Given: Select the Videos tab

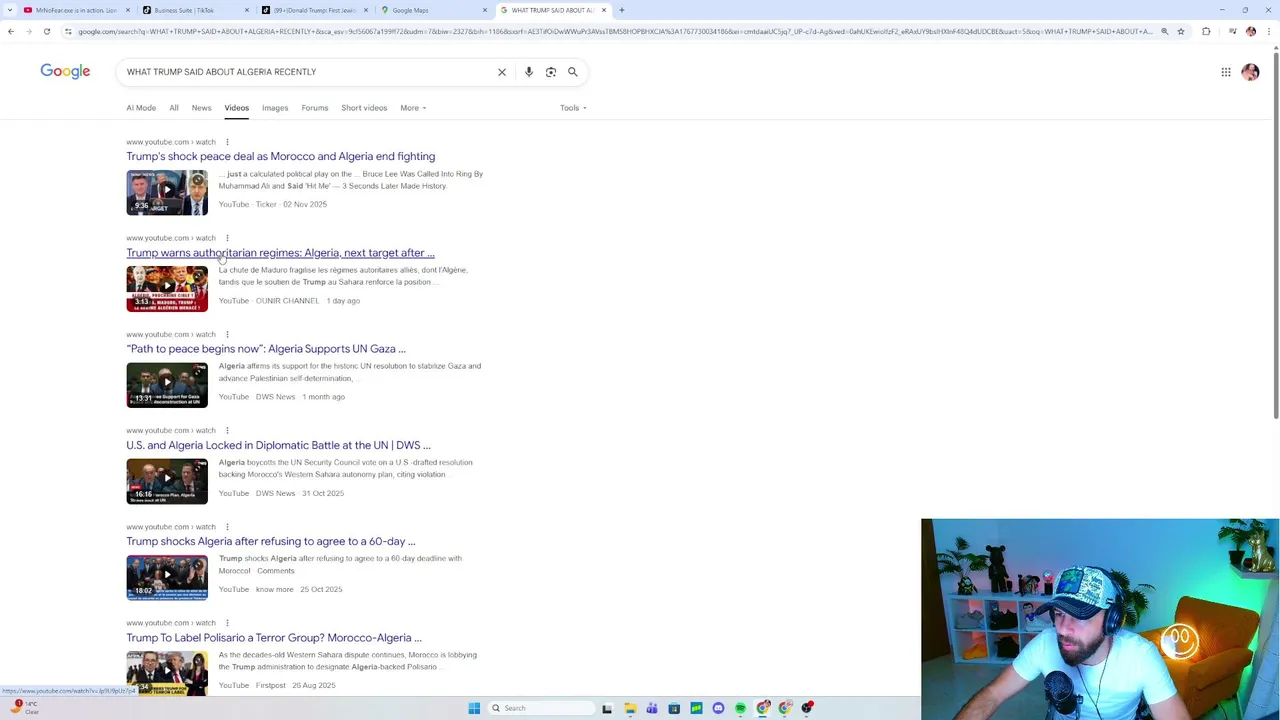Looking at the screenshot, I should 236,108.
